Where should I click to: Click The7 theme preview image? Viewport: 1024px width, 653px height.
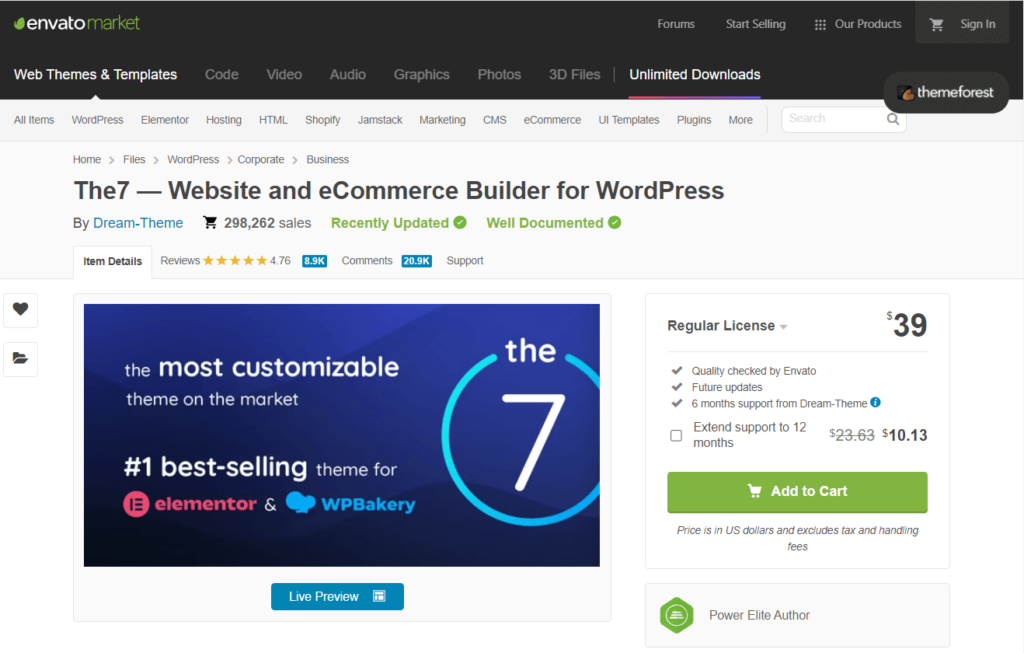[x=342, y=435]
